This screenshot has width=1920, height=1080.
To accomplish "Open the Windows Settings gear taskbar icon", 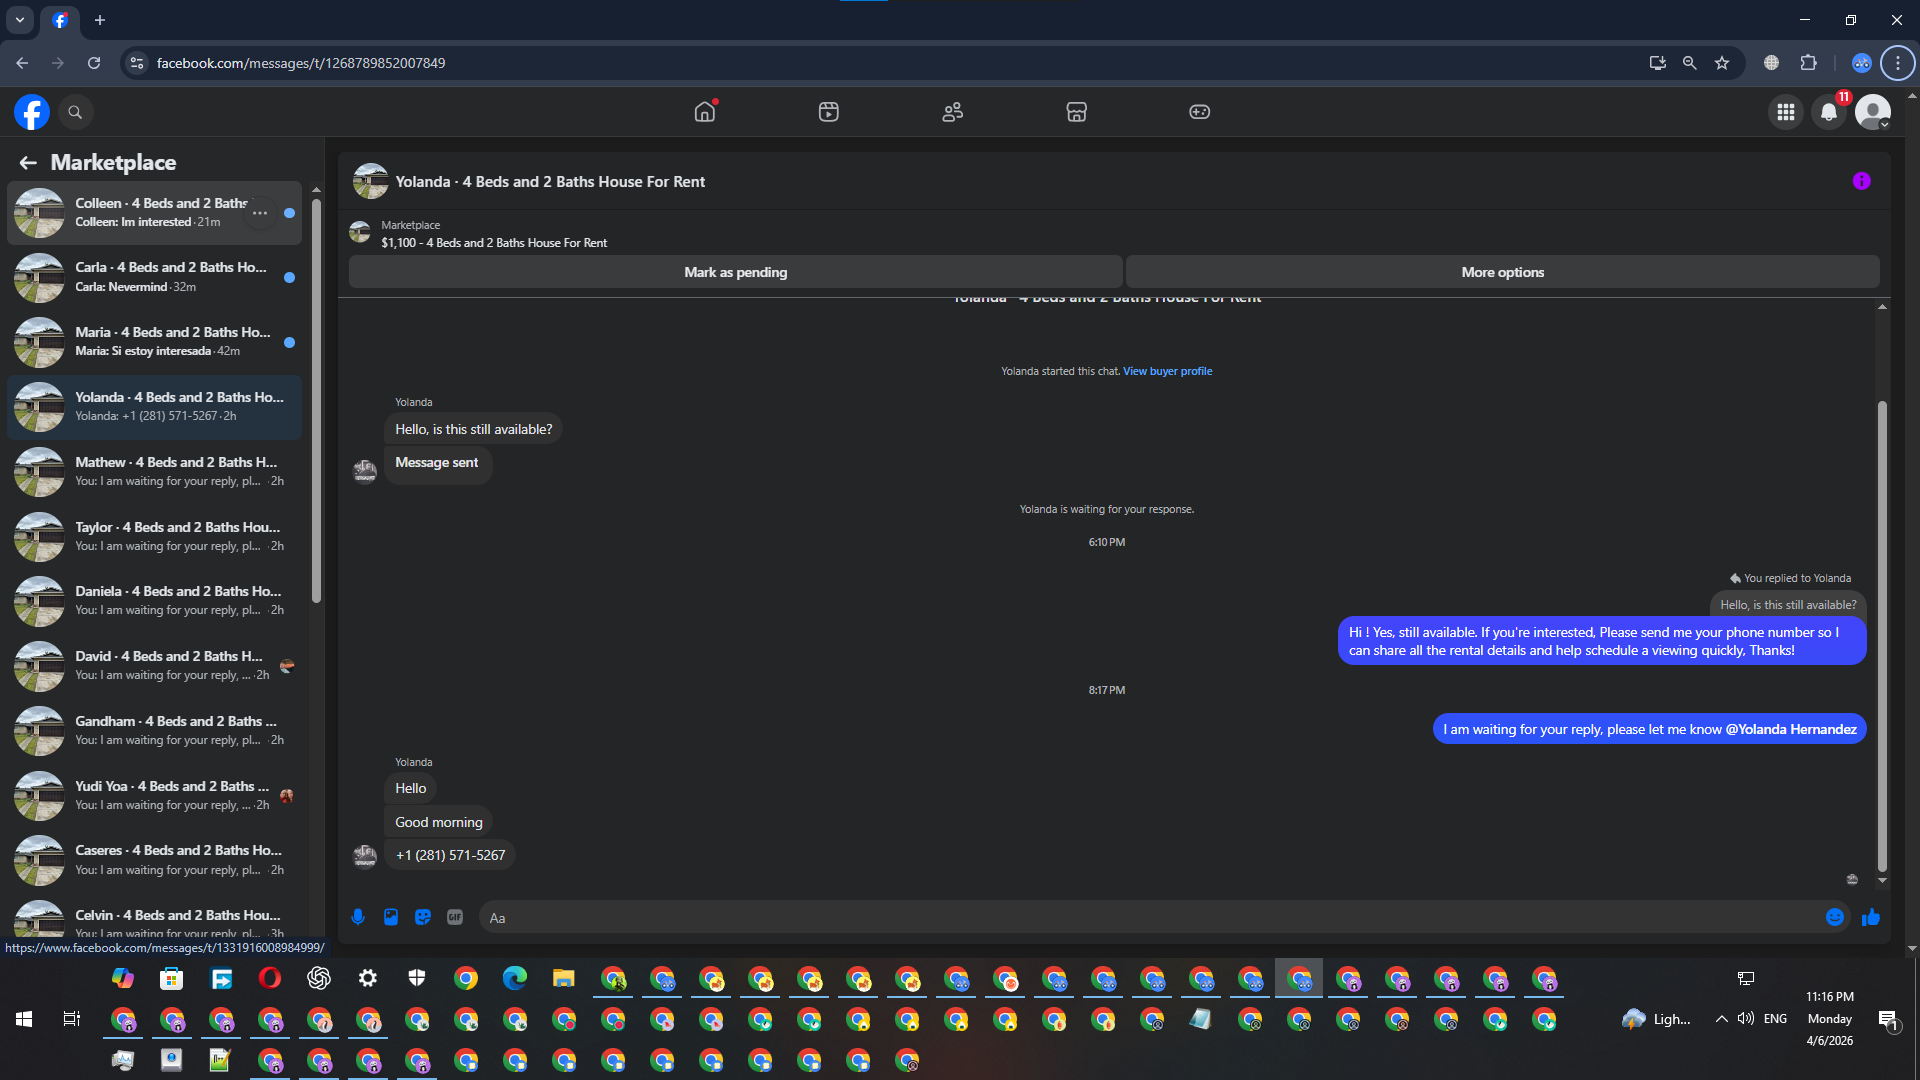I will [368, 978].
